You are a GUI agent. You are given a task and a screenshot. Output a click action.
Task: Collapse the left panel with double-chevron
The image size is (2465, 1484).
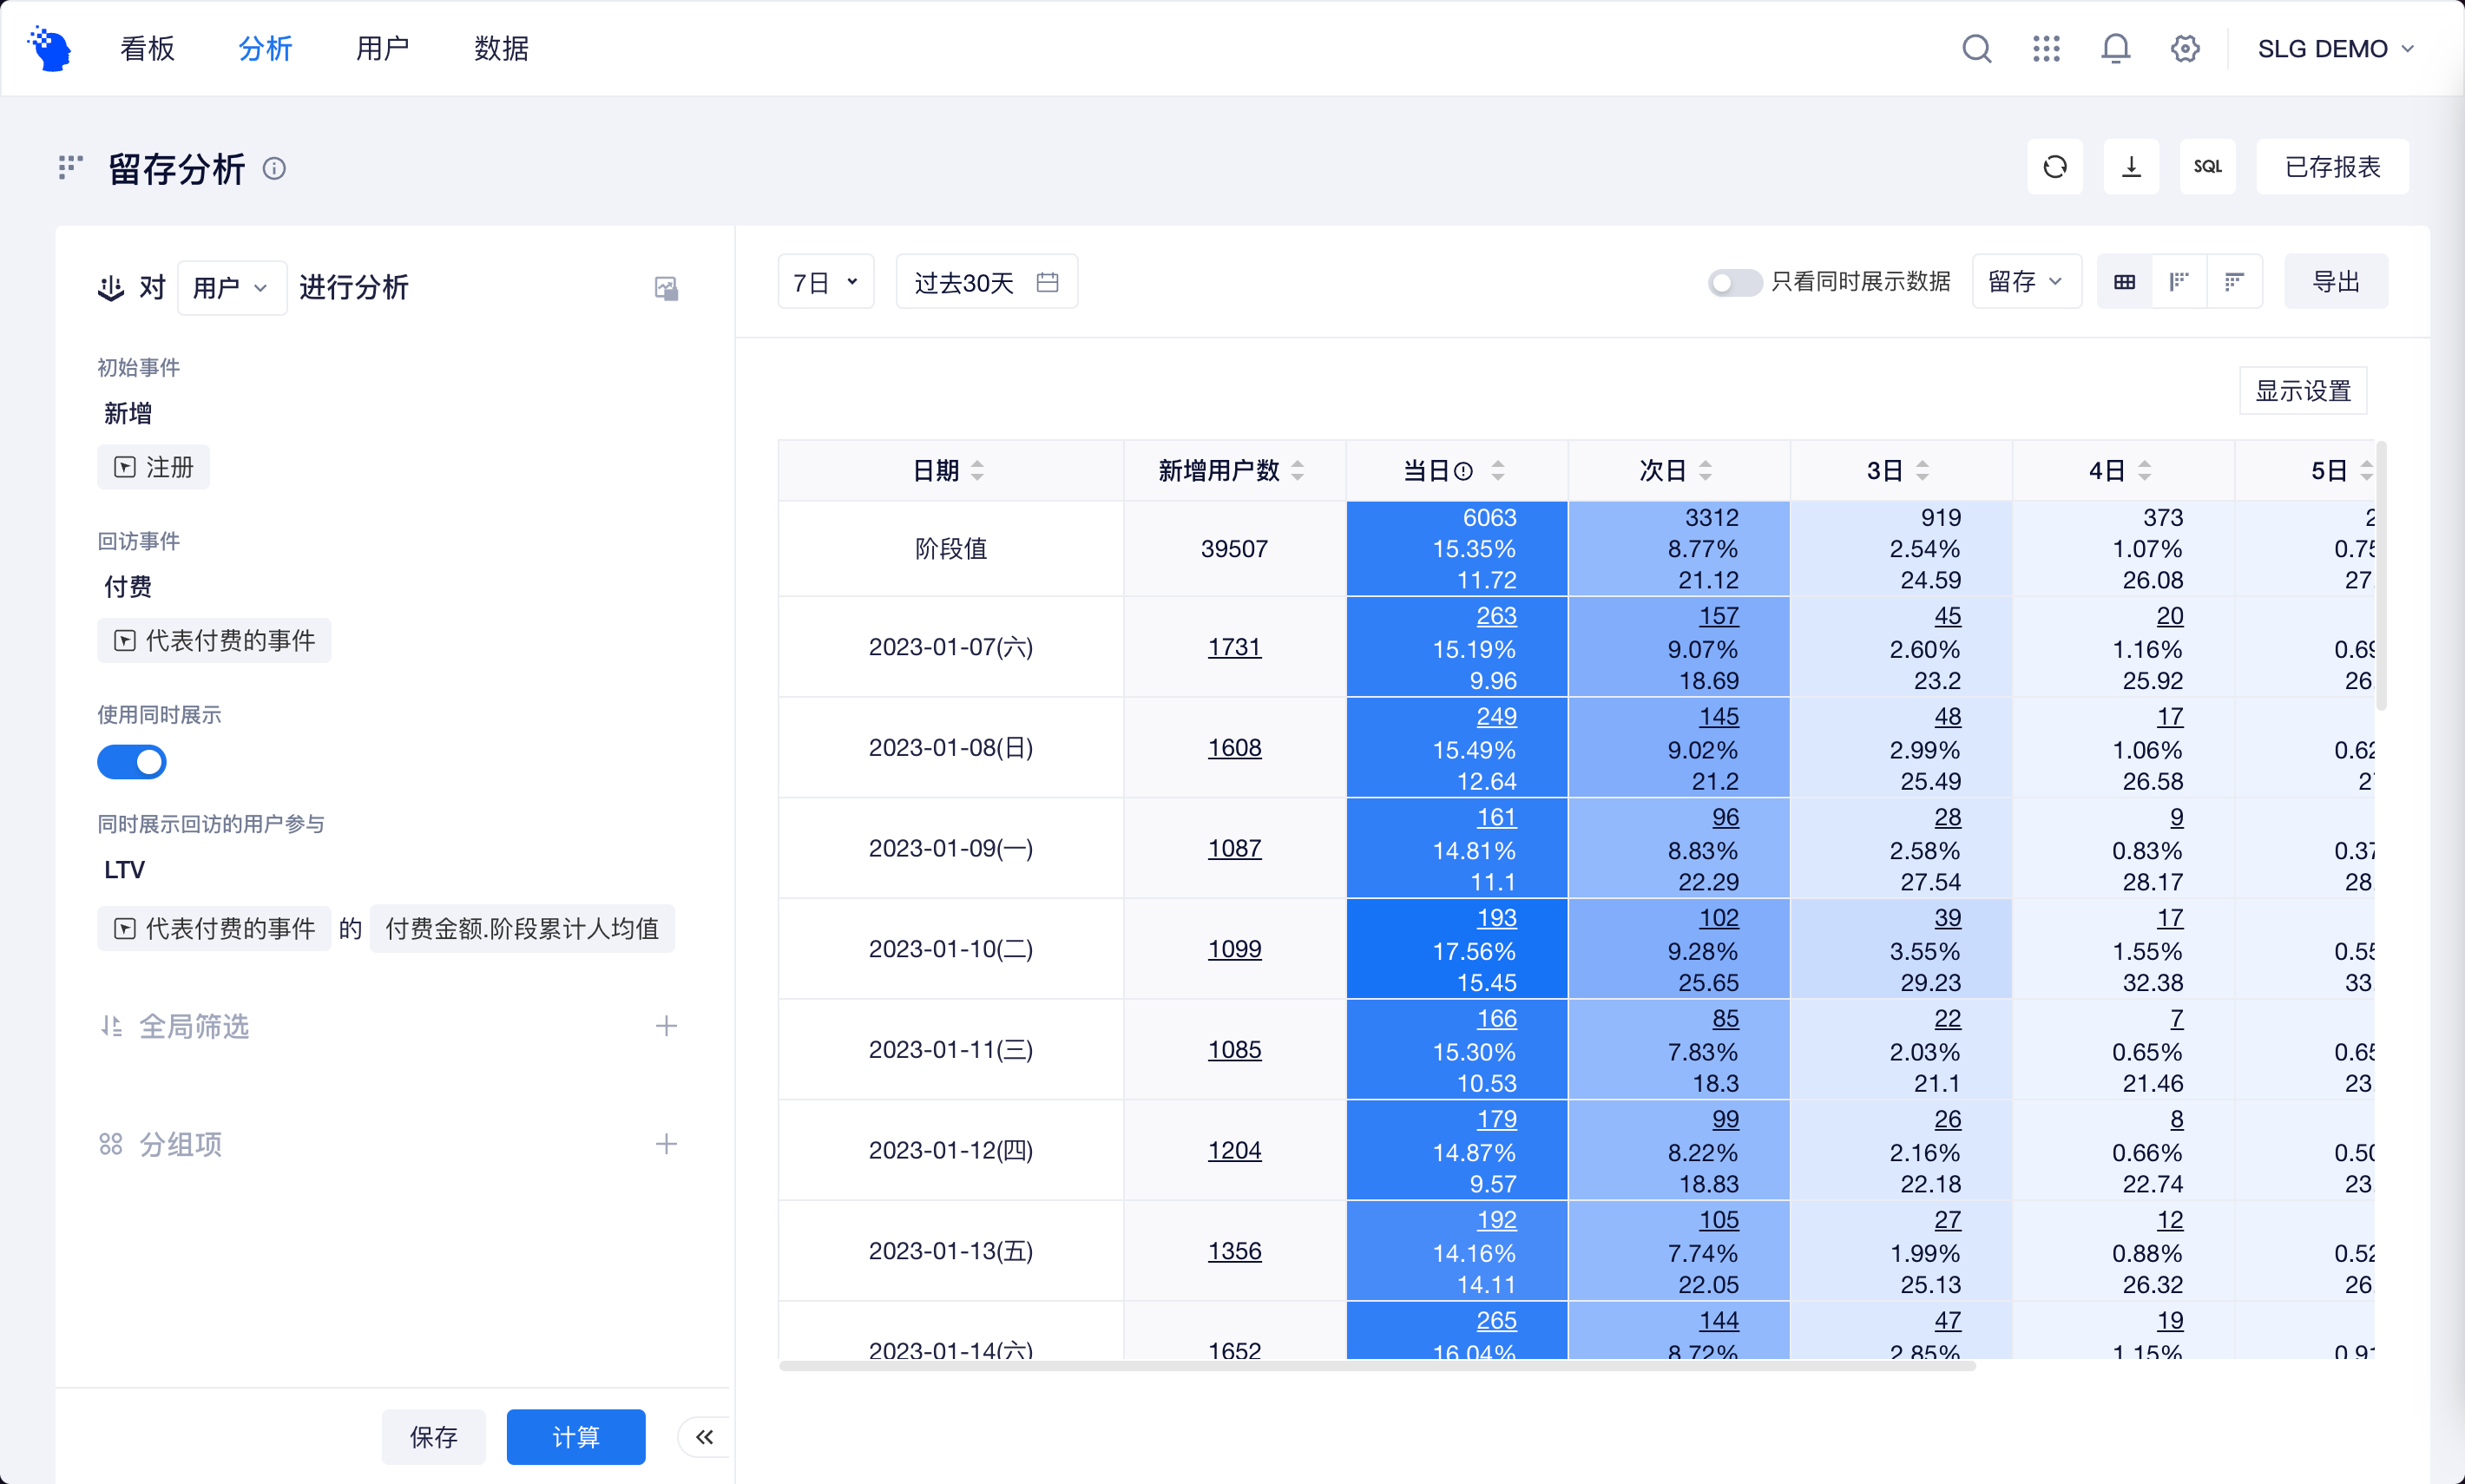tap(704, 1437)
